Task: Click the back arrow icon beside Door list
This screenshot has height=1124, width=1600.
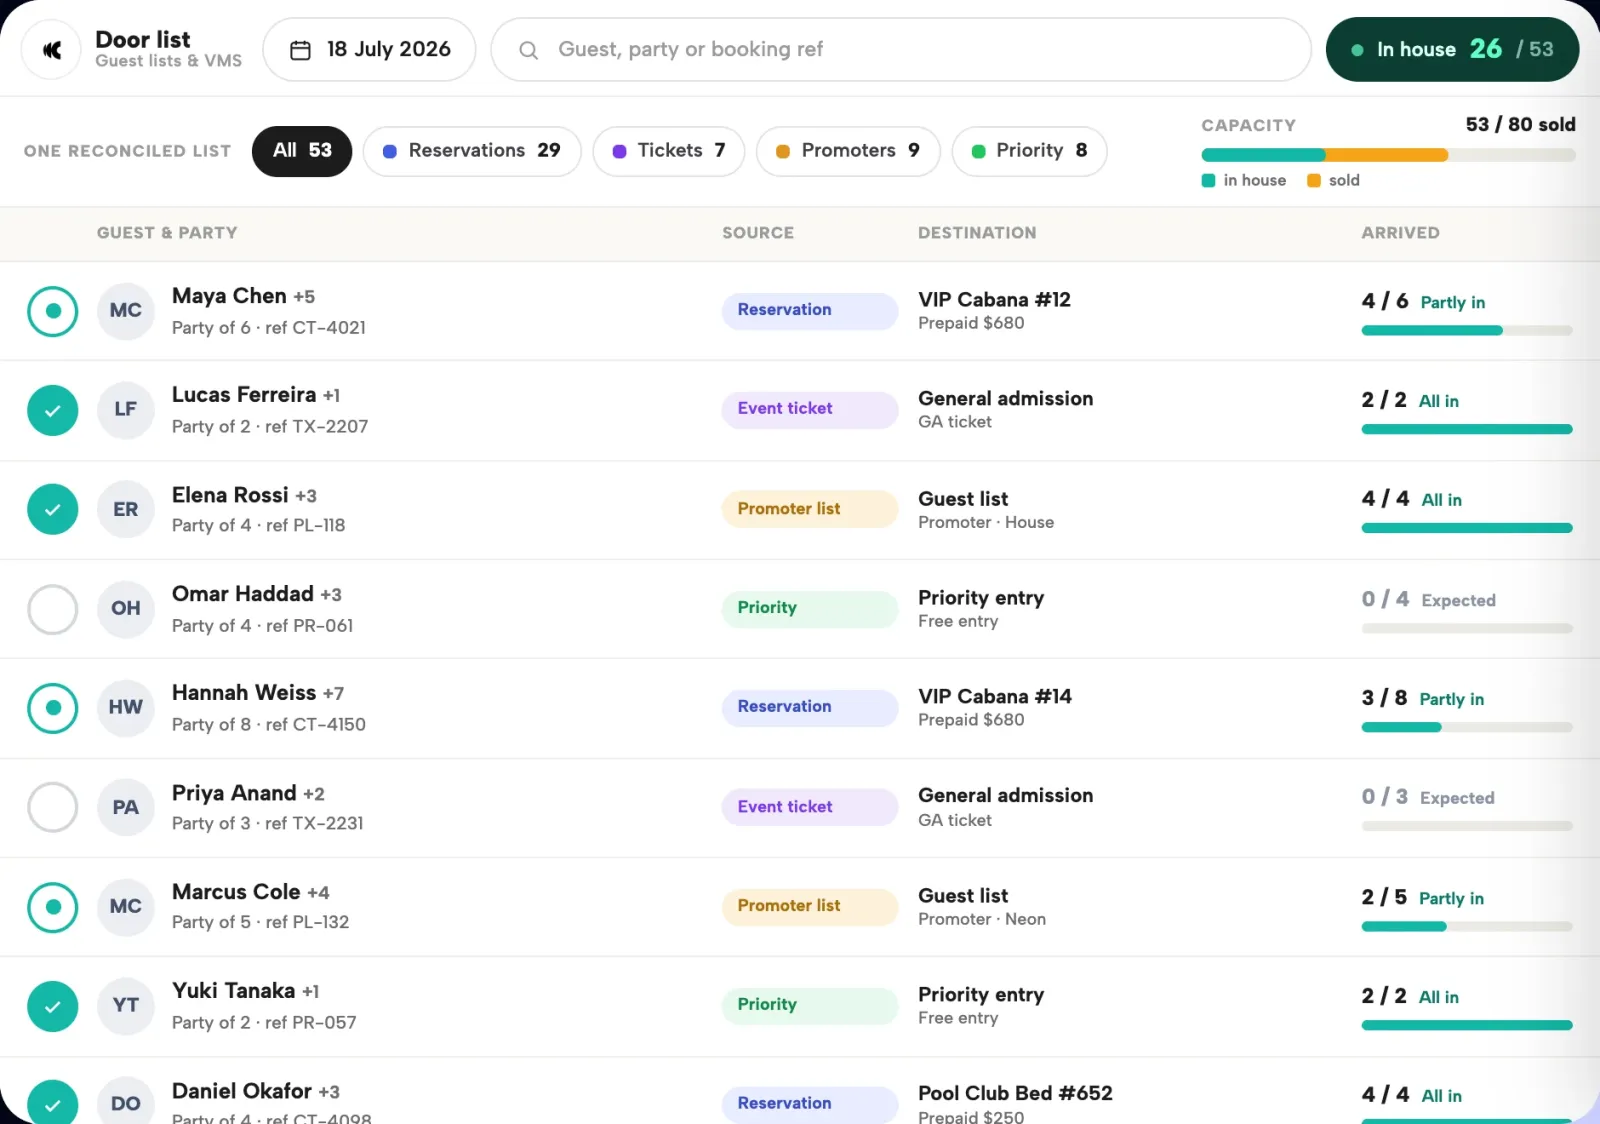Action: [x=52, y=49]
